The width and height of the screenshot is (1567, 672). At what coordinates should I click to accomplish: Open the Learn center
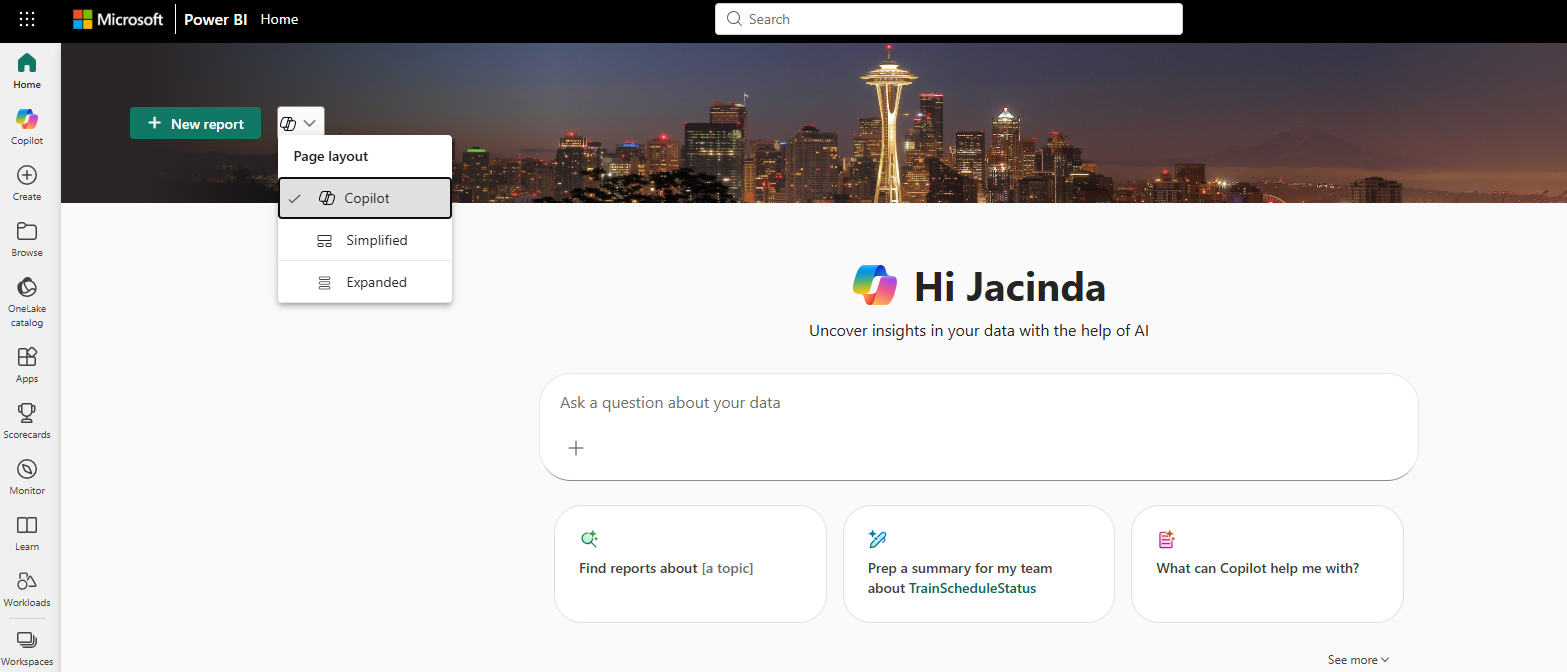(x=27, y=532)
